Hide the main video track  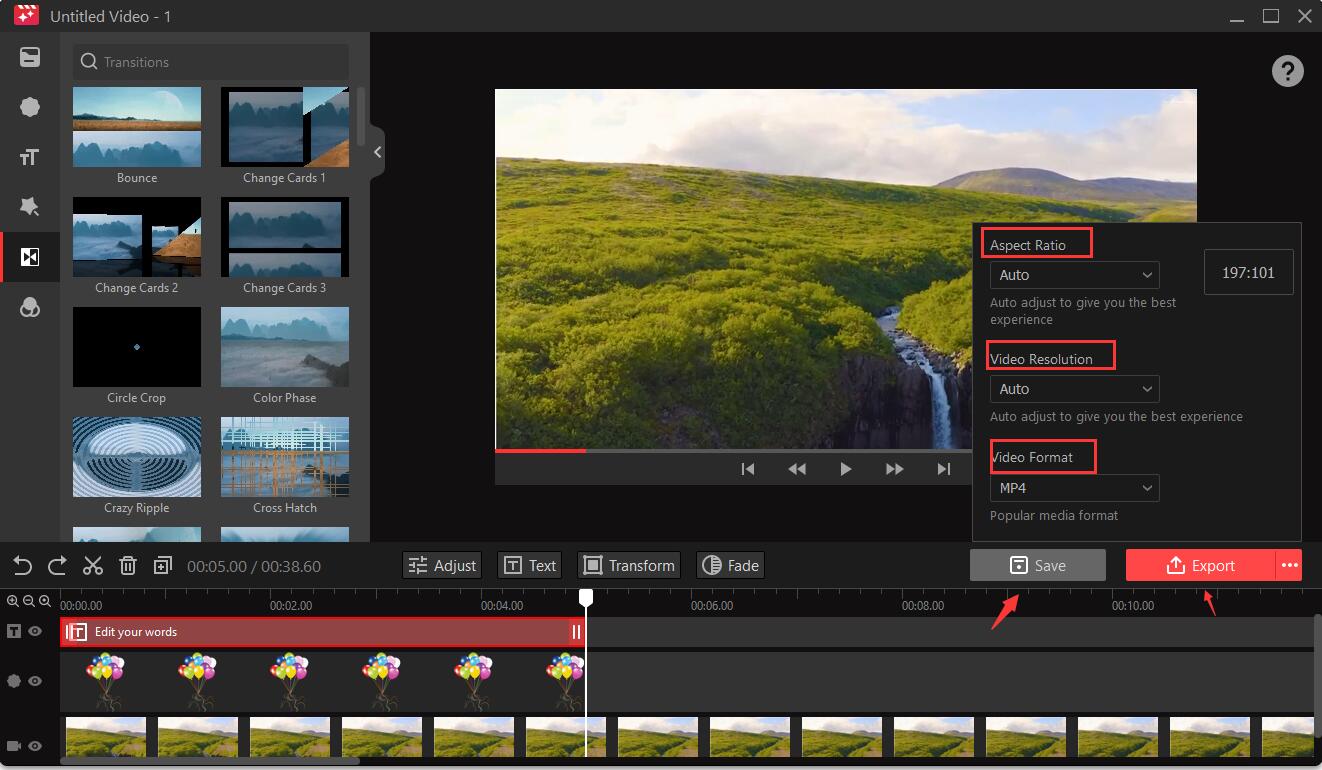click(x=34, y=745)
